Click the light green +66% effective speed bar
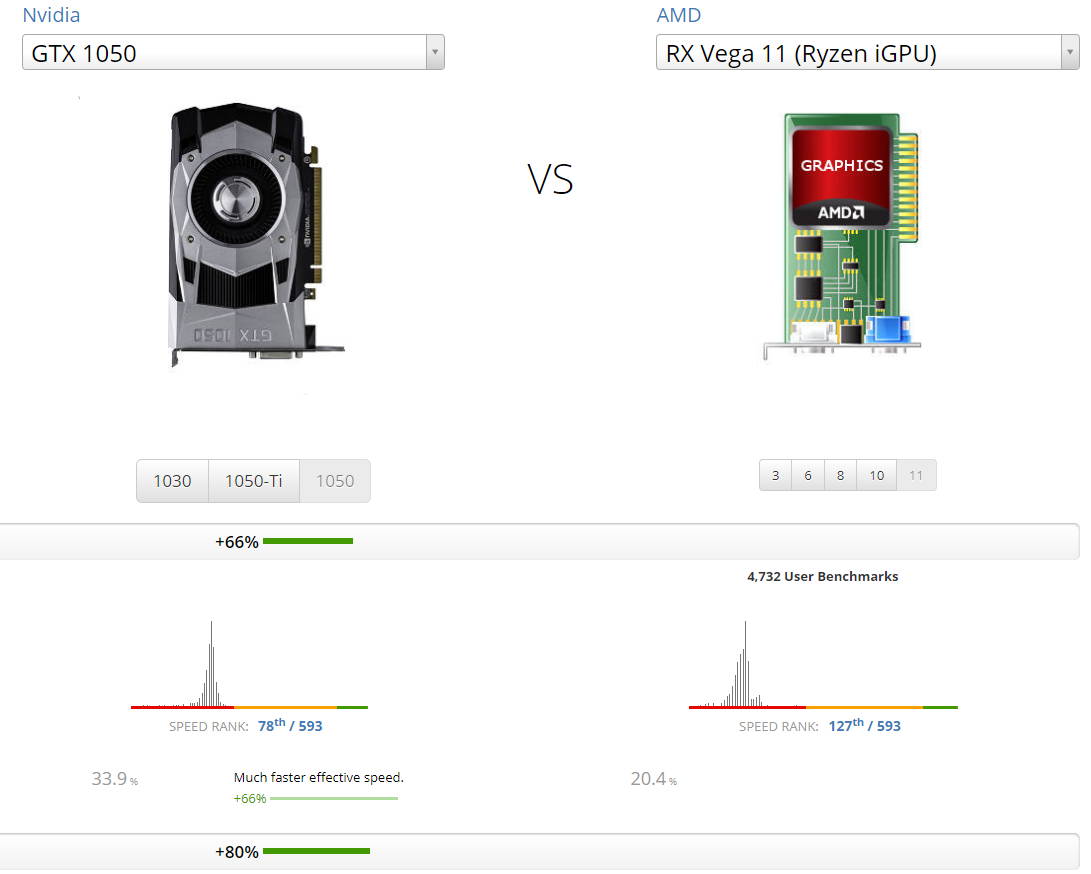The height and width of the screenshot is (874, 1091). coord(334,798)
